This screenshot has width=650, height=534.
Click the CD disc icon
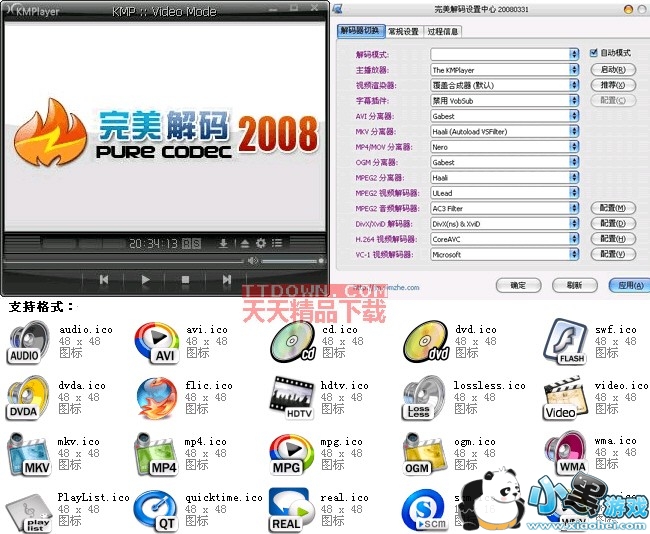[x=292, y=342]
